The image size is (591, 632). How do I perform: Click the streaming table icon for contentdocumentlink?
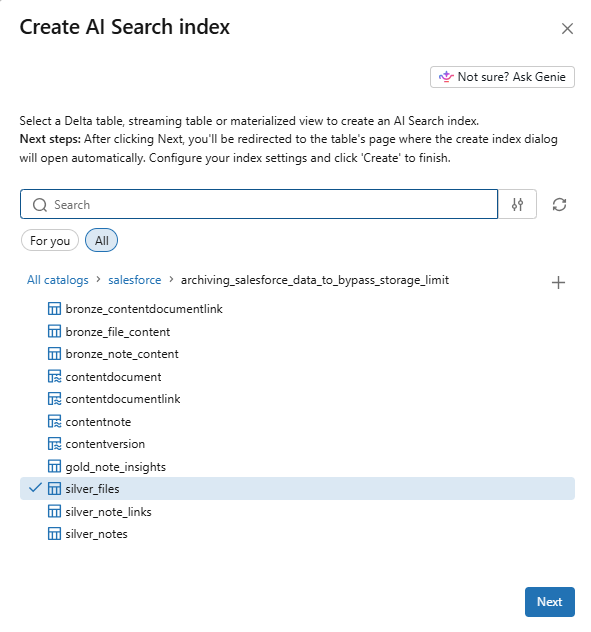[x=54, y=399]
